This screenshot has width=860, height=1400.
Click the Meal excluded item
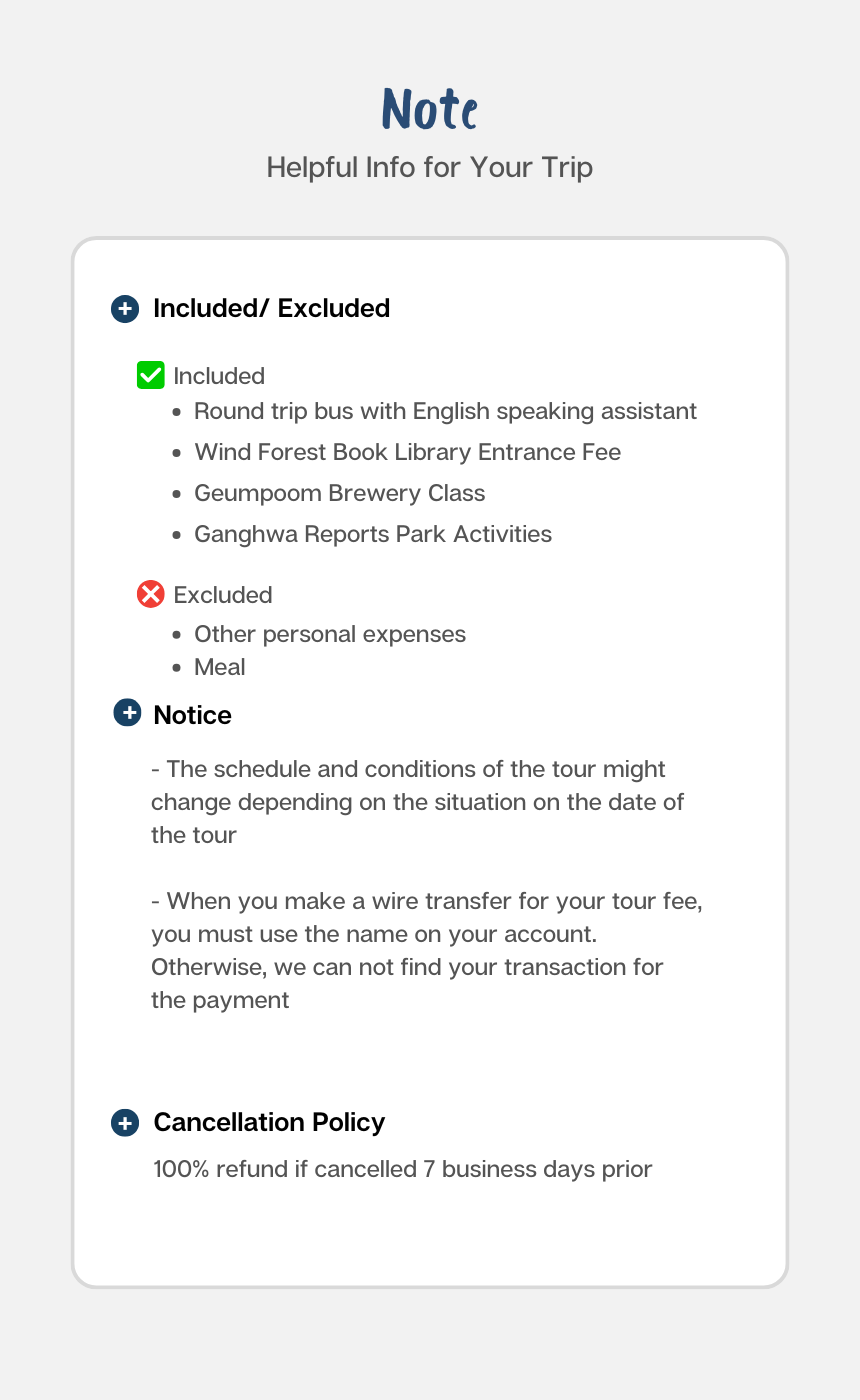click(x=220, y=667)
